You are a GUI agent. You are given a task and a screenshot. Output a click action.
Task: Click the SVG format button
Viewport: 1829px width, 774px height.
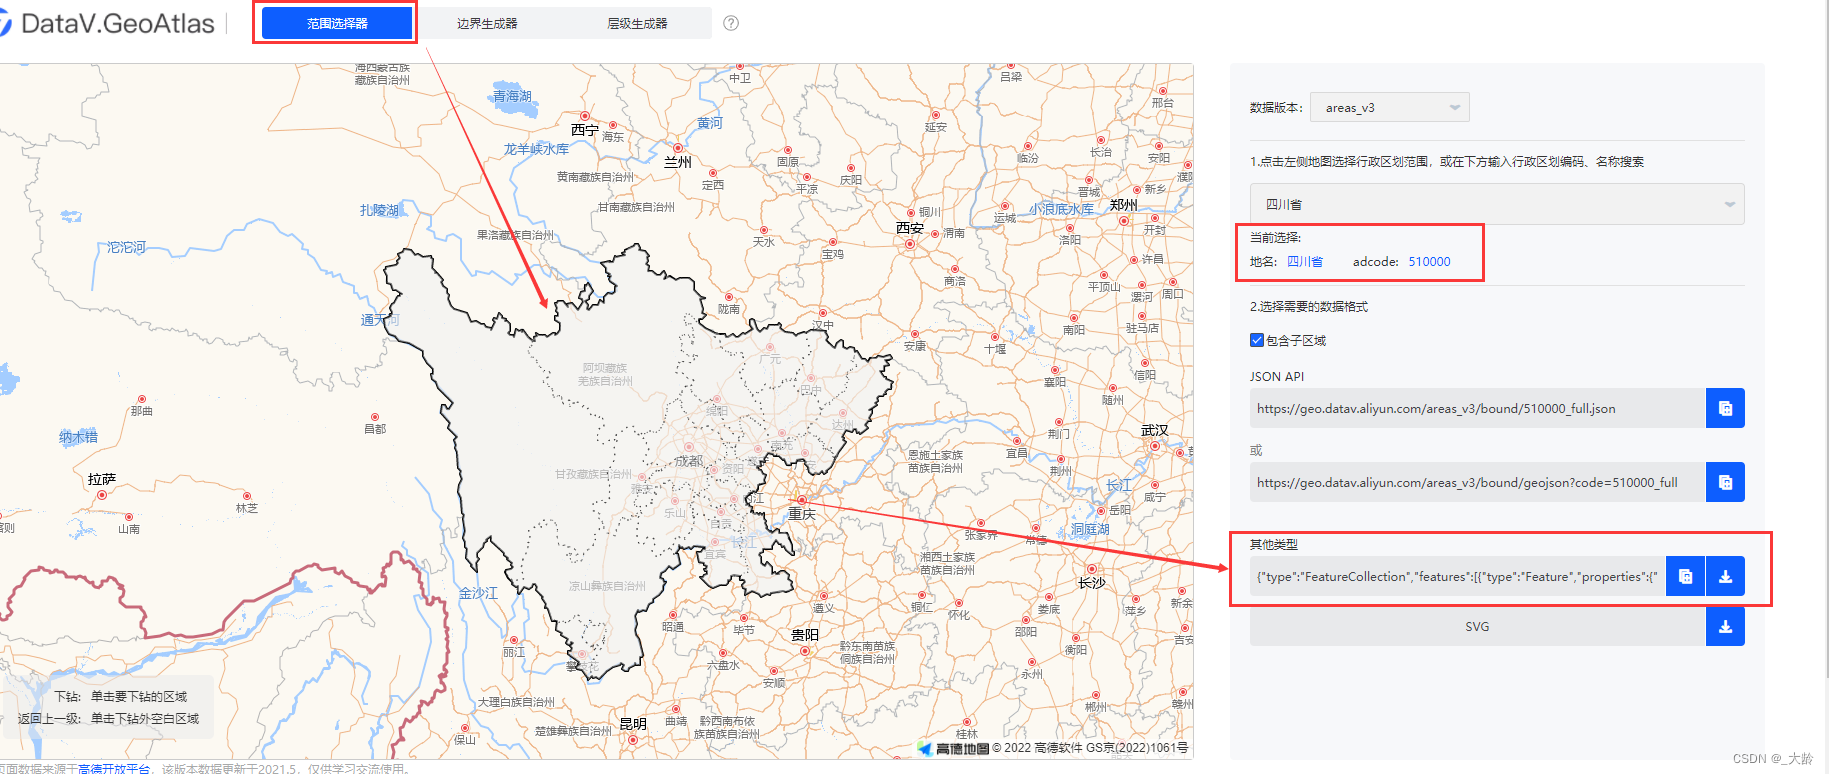pos(1477,627)
